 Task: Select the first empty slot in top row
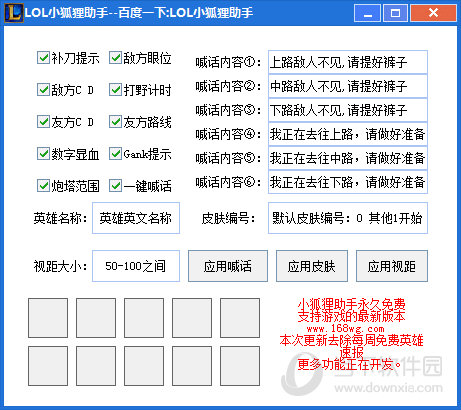click(48, 318)
